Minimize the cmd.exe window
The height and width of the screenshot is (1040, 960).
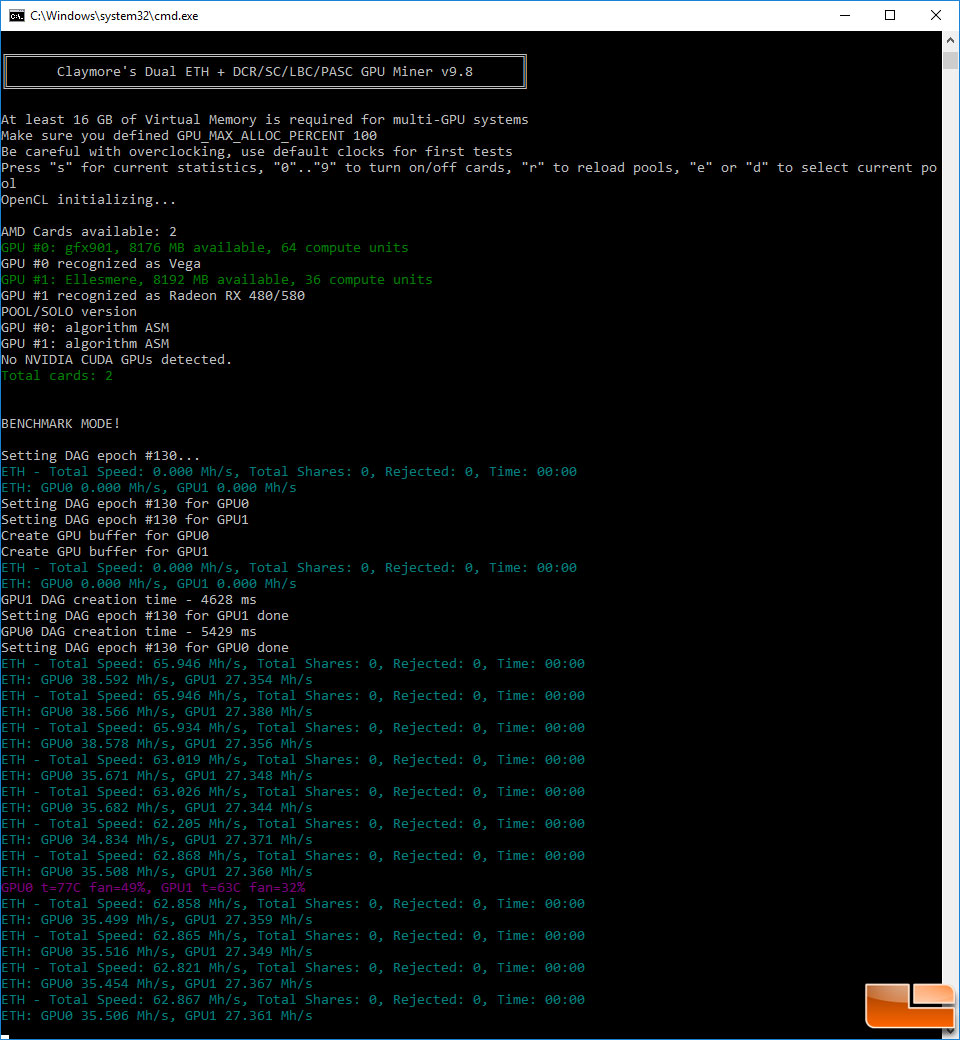[x=845, y=15]
